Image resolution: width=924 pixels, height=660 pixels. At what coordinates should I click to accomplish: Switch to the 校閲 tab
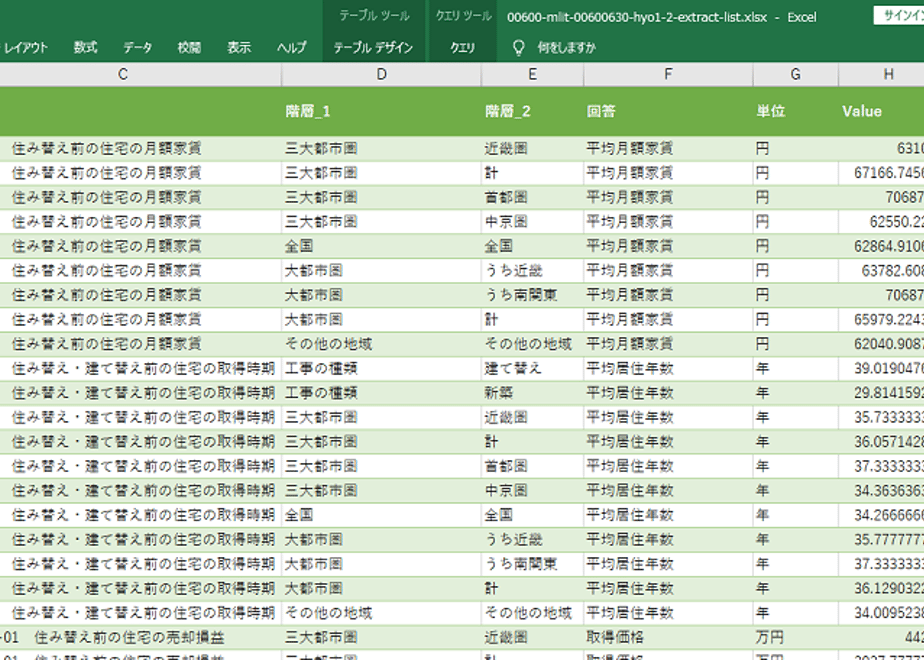(x=189, y=48)
